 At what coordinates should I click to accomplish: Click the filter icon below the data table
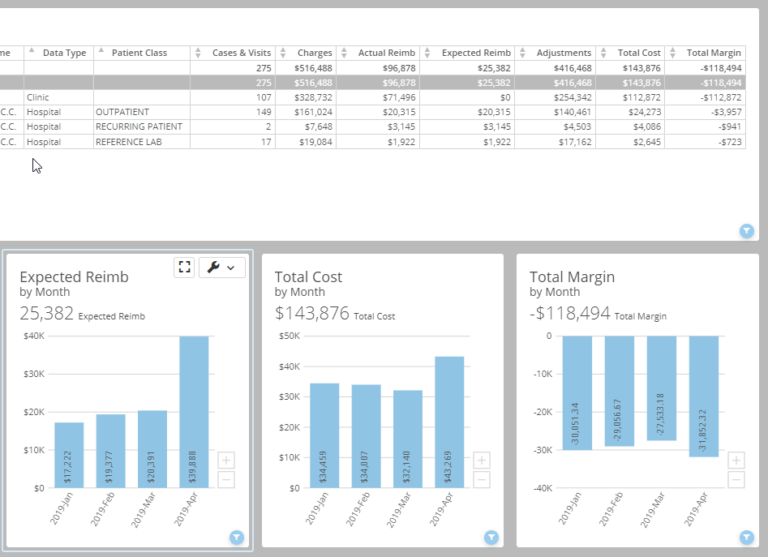(x=746, y=231)
